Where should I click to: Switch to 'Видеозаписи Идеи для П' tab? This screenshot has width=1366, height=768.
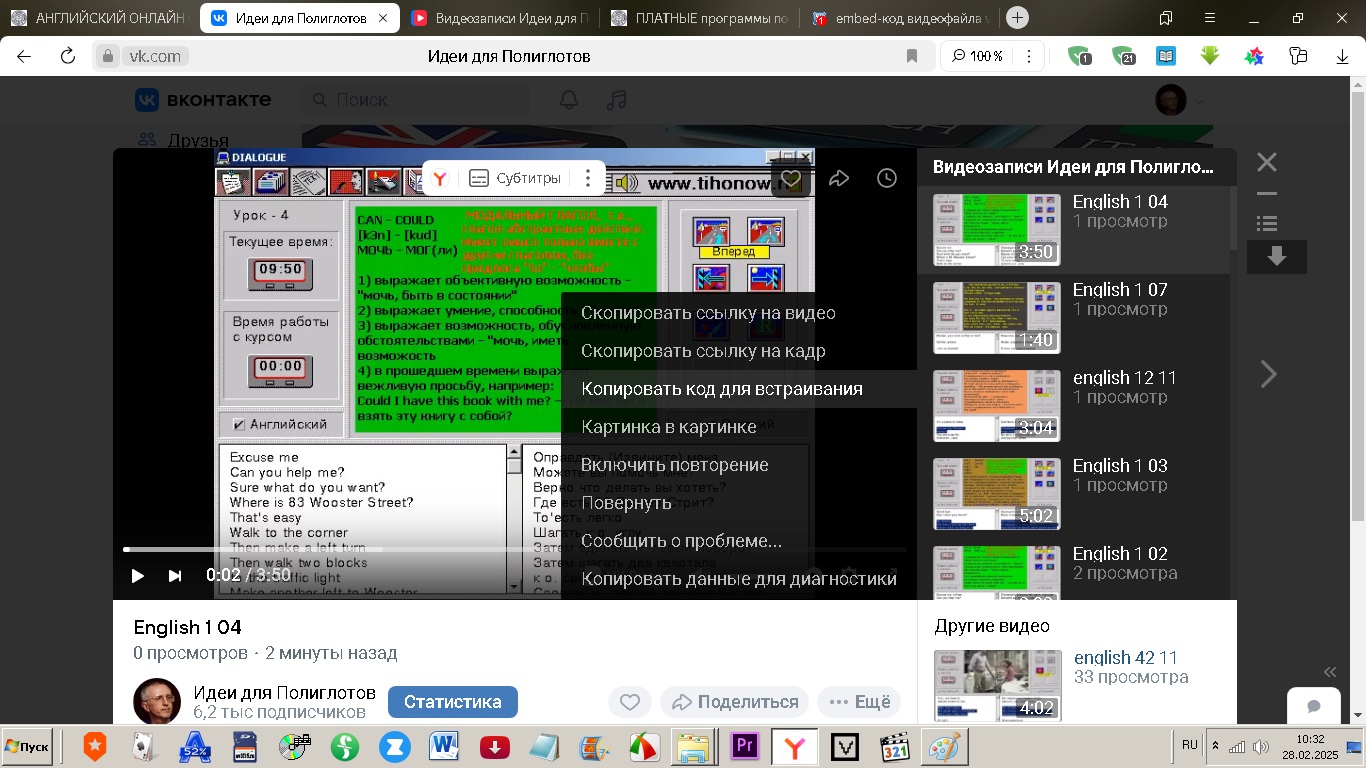(x=501, y=18)
